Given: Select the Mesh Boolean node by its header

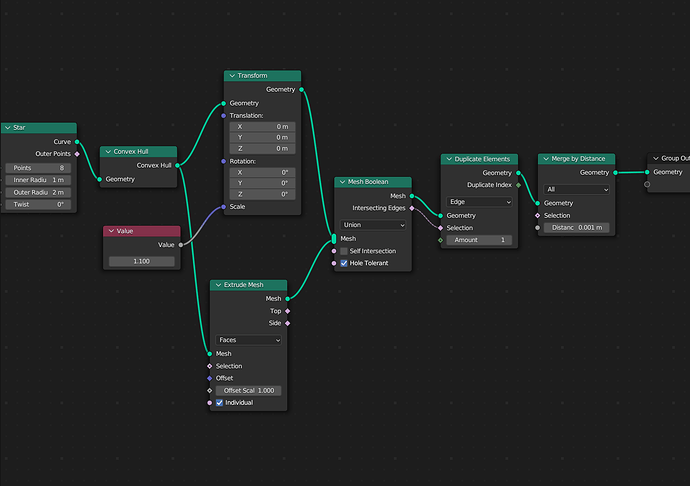Looking at the screenshot, I should coord(373,182).
